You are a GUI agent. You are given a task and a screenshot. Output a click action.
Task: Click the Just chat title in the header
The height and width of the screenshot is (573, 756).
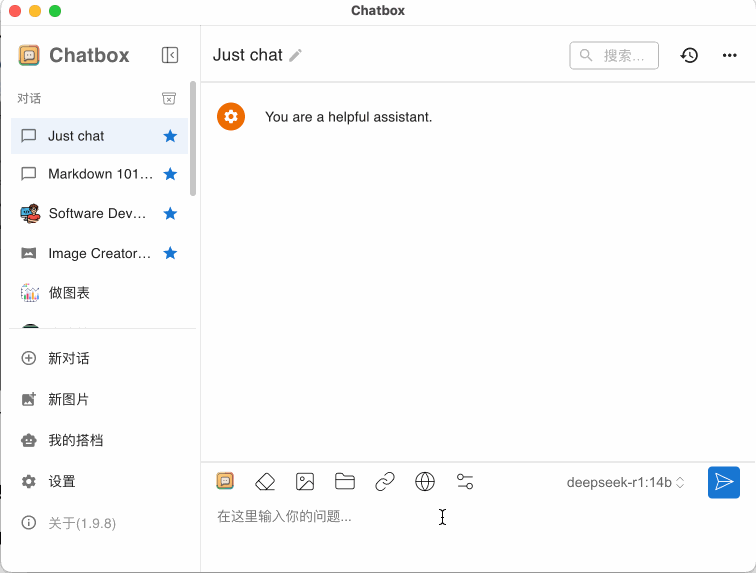(x=248, y=55)
